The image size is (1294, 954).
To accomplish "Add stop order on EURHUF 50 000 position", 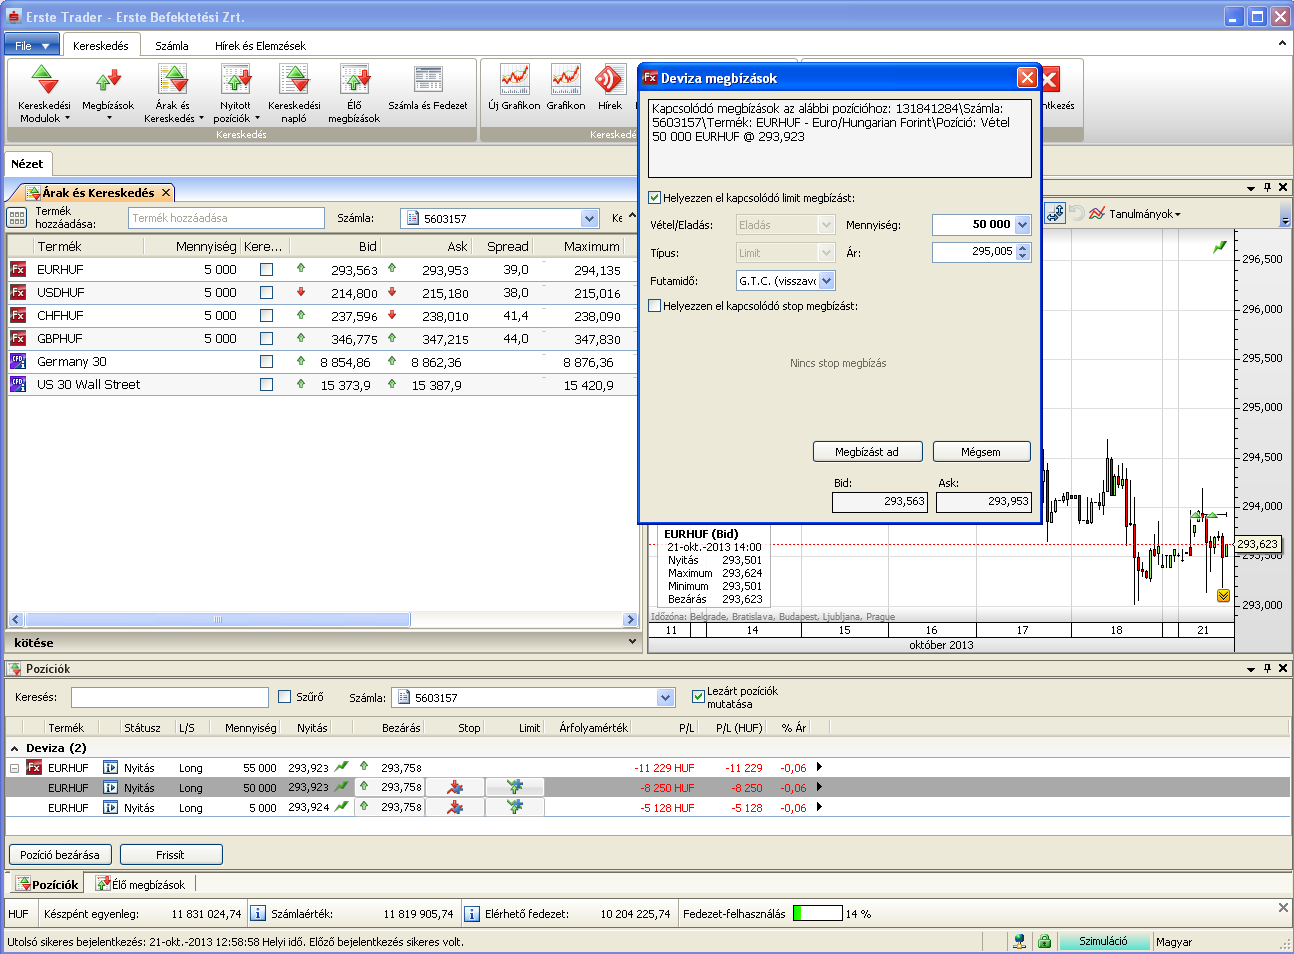I will [455, 787].
